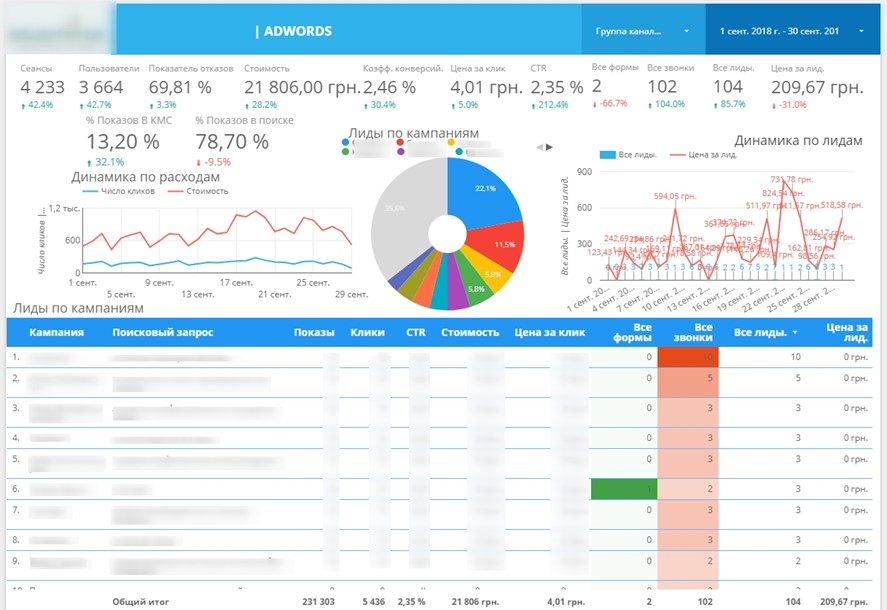Open the Группа канал... filter dropdown
The image size is (887, 610).
(643, 31)
